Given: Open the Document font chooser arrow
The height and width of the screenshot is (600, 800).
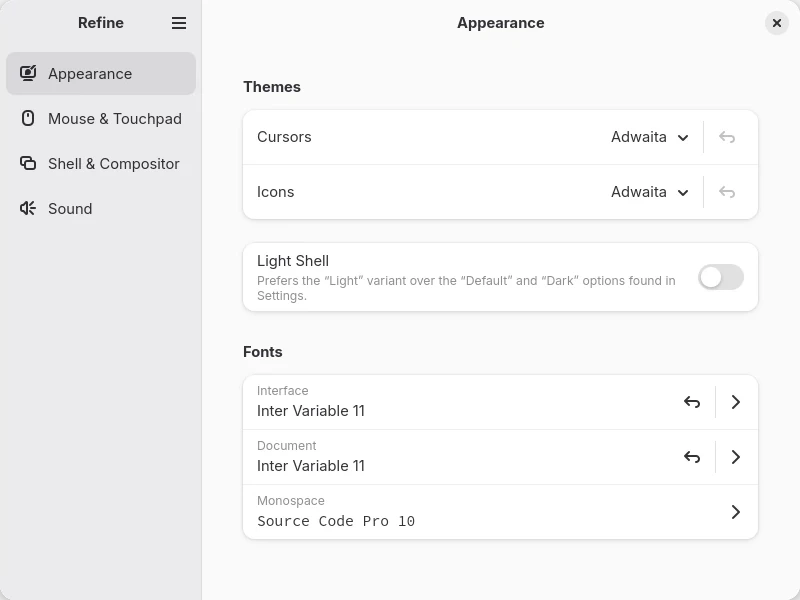Looking at the screenshot, I should coord(736,457).
